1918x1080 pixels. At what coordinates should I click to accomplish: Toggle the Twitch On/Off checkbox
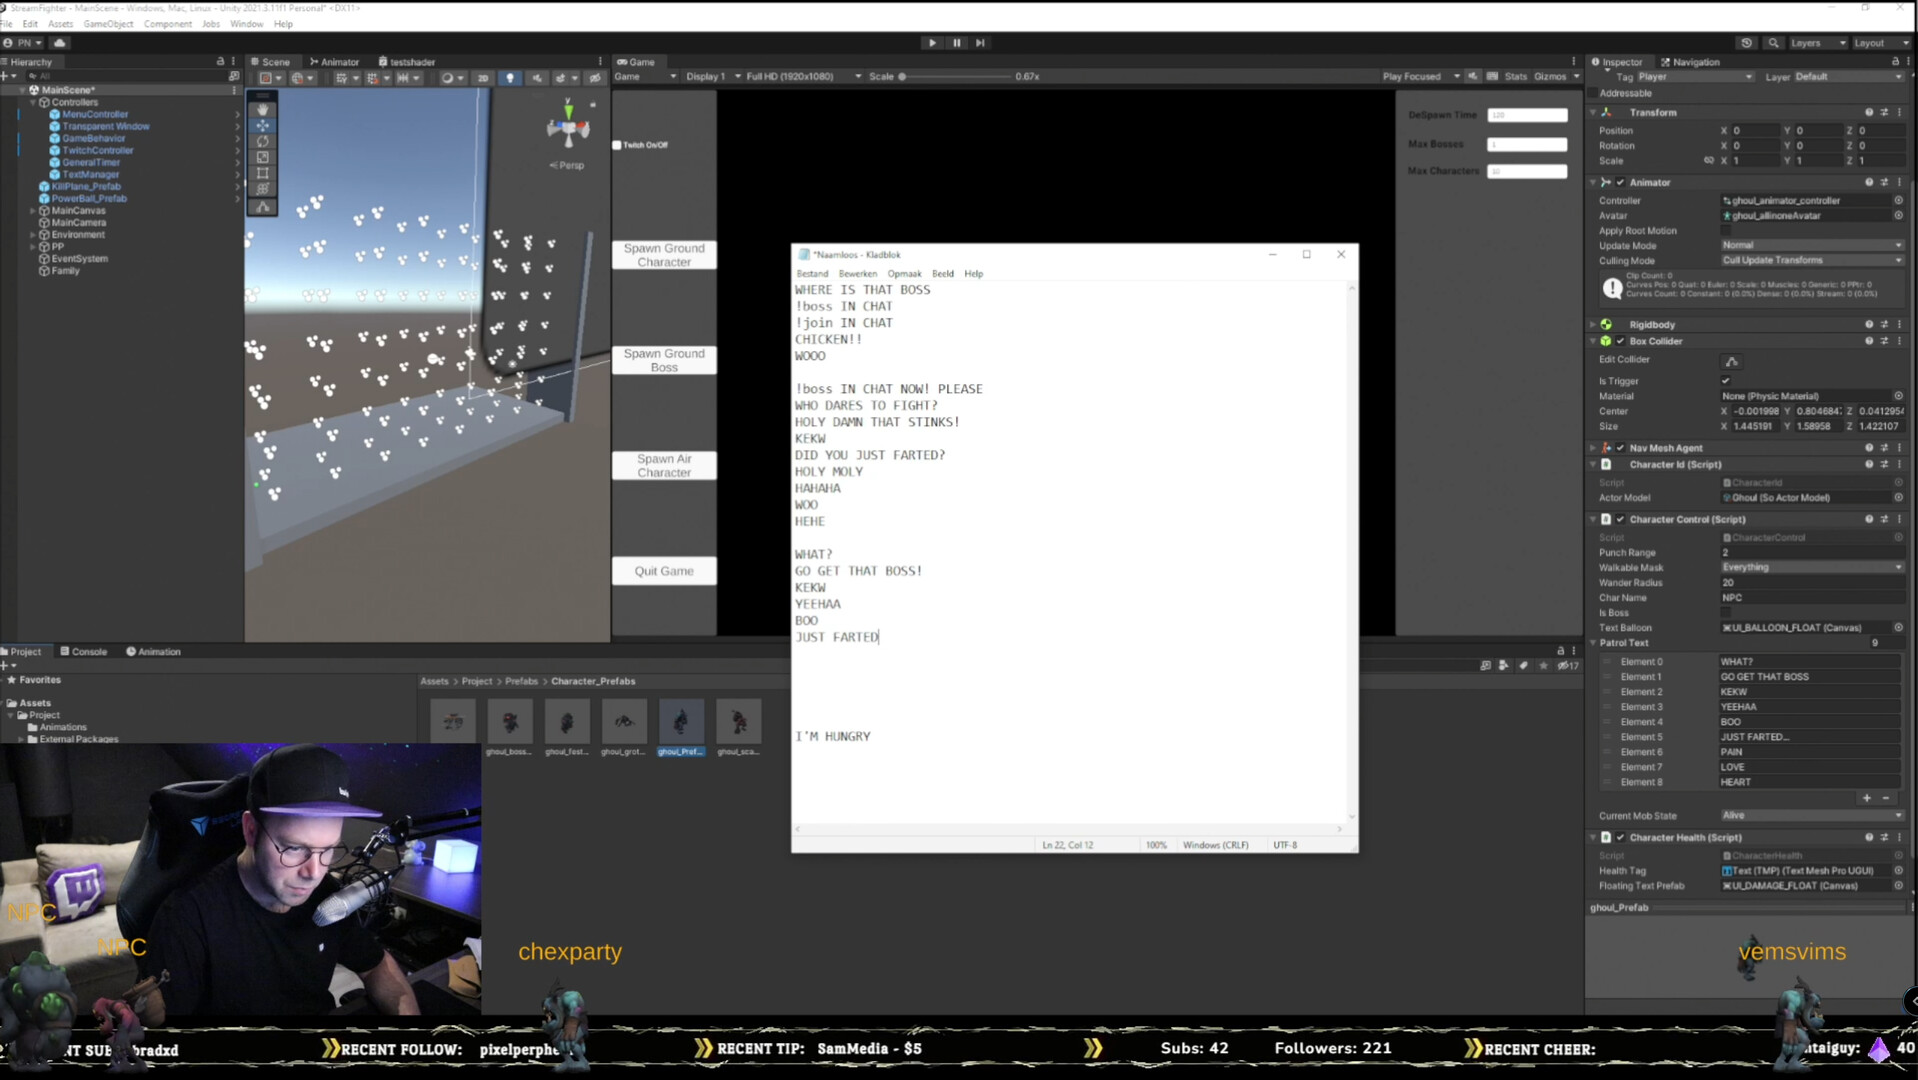[617, 145]
